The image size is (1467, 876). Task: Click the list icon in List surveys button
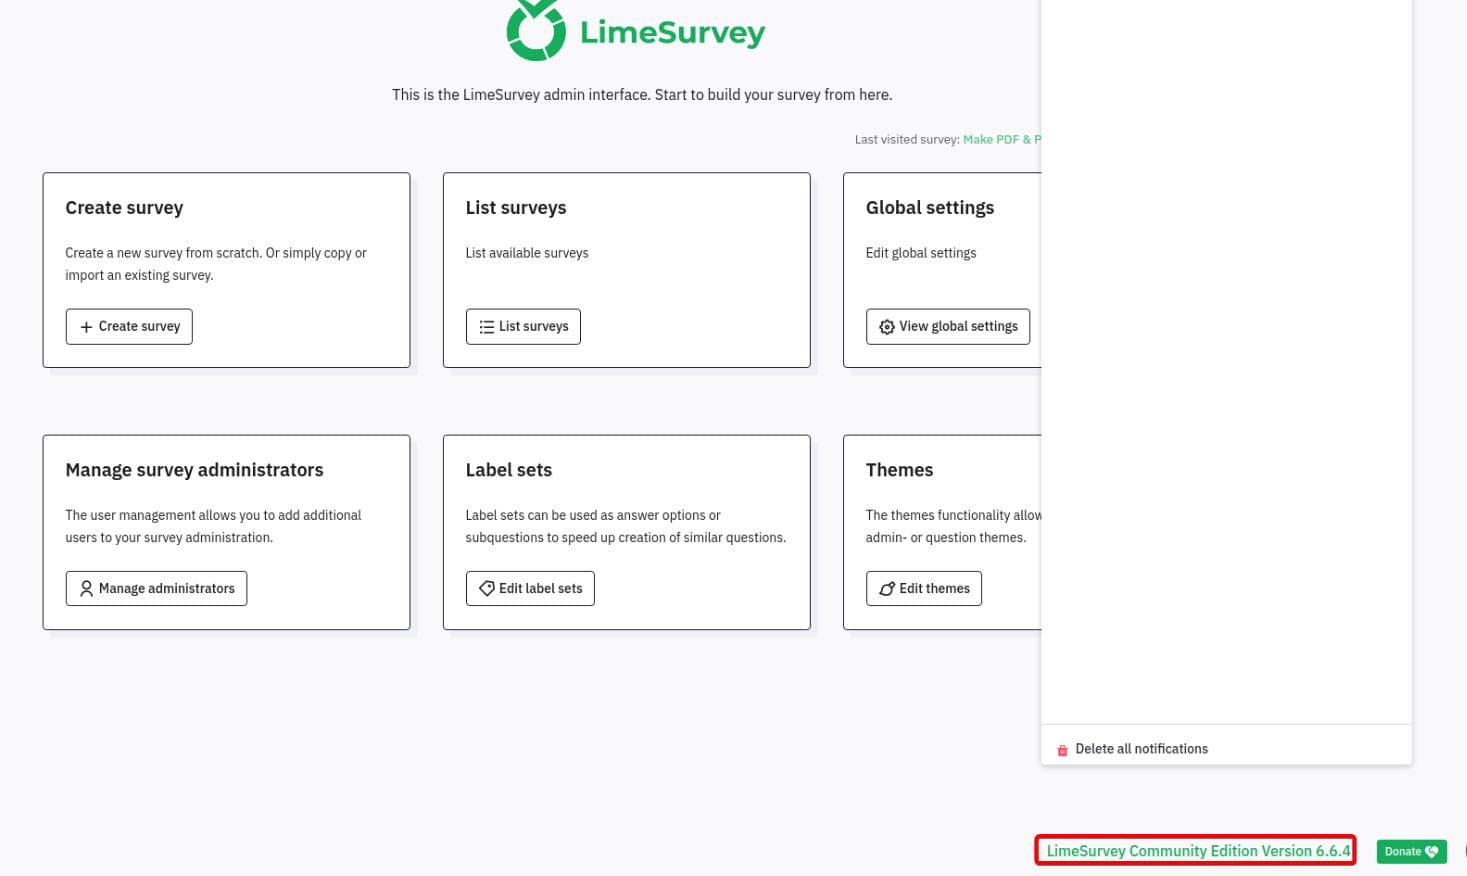click(486, 327)
